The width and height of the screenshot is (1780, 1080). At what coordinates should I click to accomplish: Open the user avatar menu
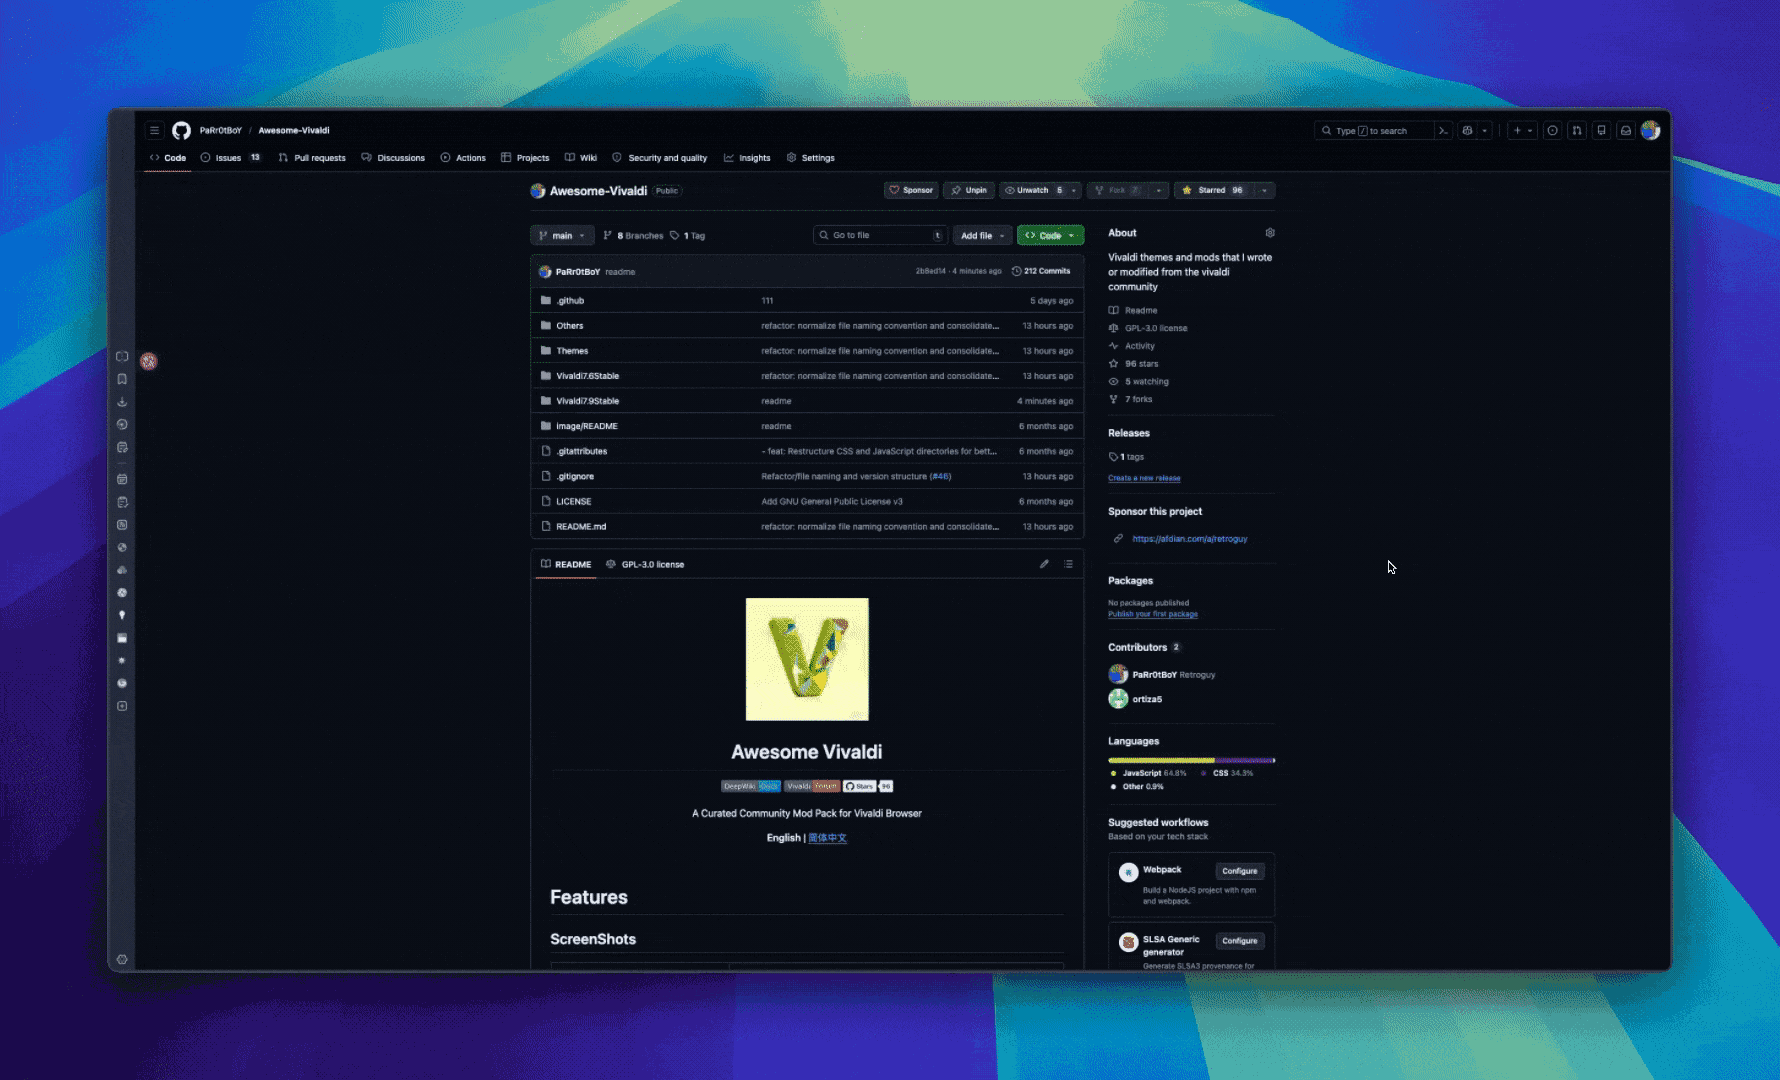(x=1651, y=130)
